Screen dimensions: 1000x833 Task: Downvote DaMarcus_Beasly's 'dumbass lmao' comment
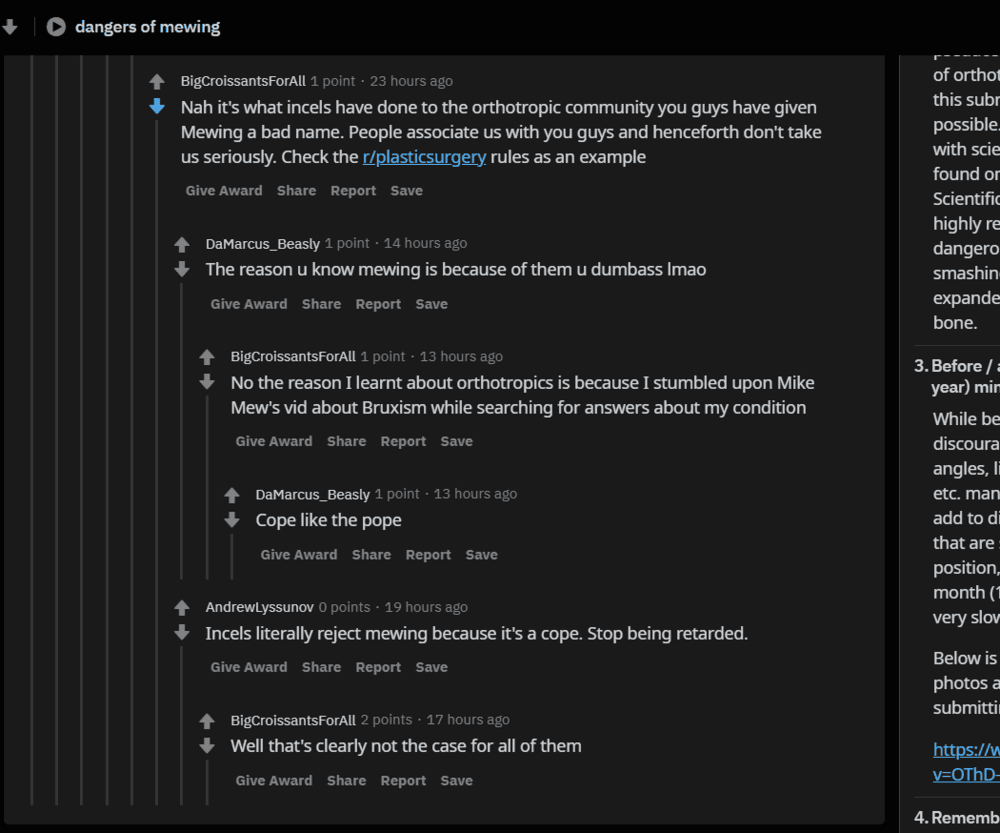tap(182, 269)
